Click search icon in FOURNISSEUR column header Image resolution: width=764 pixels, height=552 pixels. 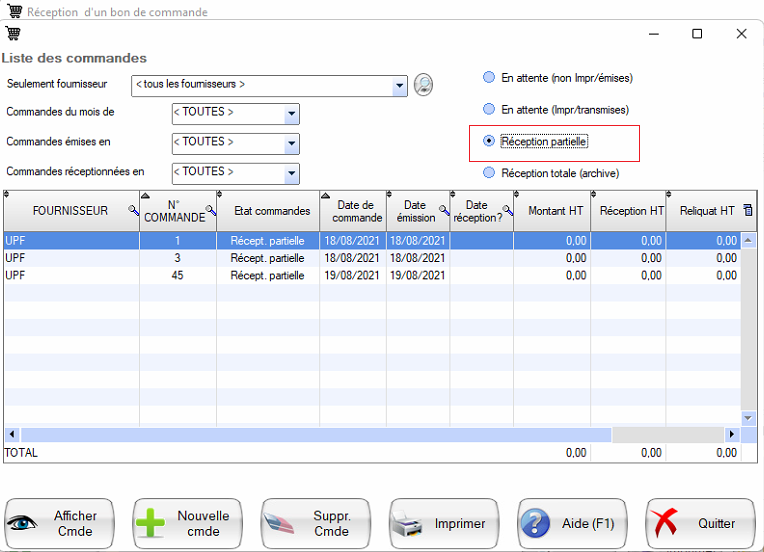(133, 211)
